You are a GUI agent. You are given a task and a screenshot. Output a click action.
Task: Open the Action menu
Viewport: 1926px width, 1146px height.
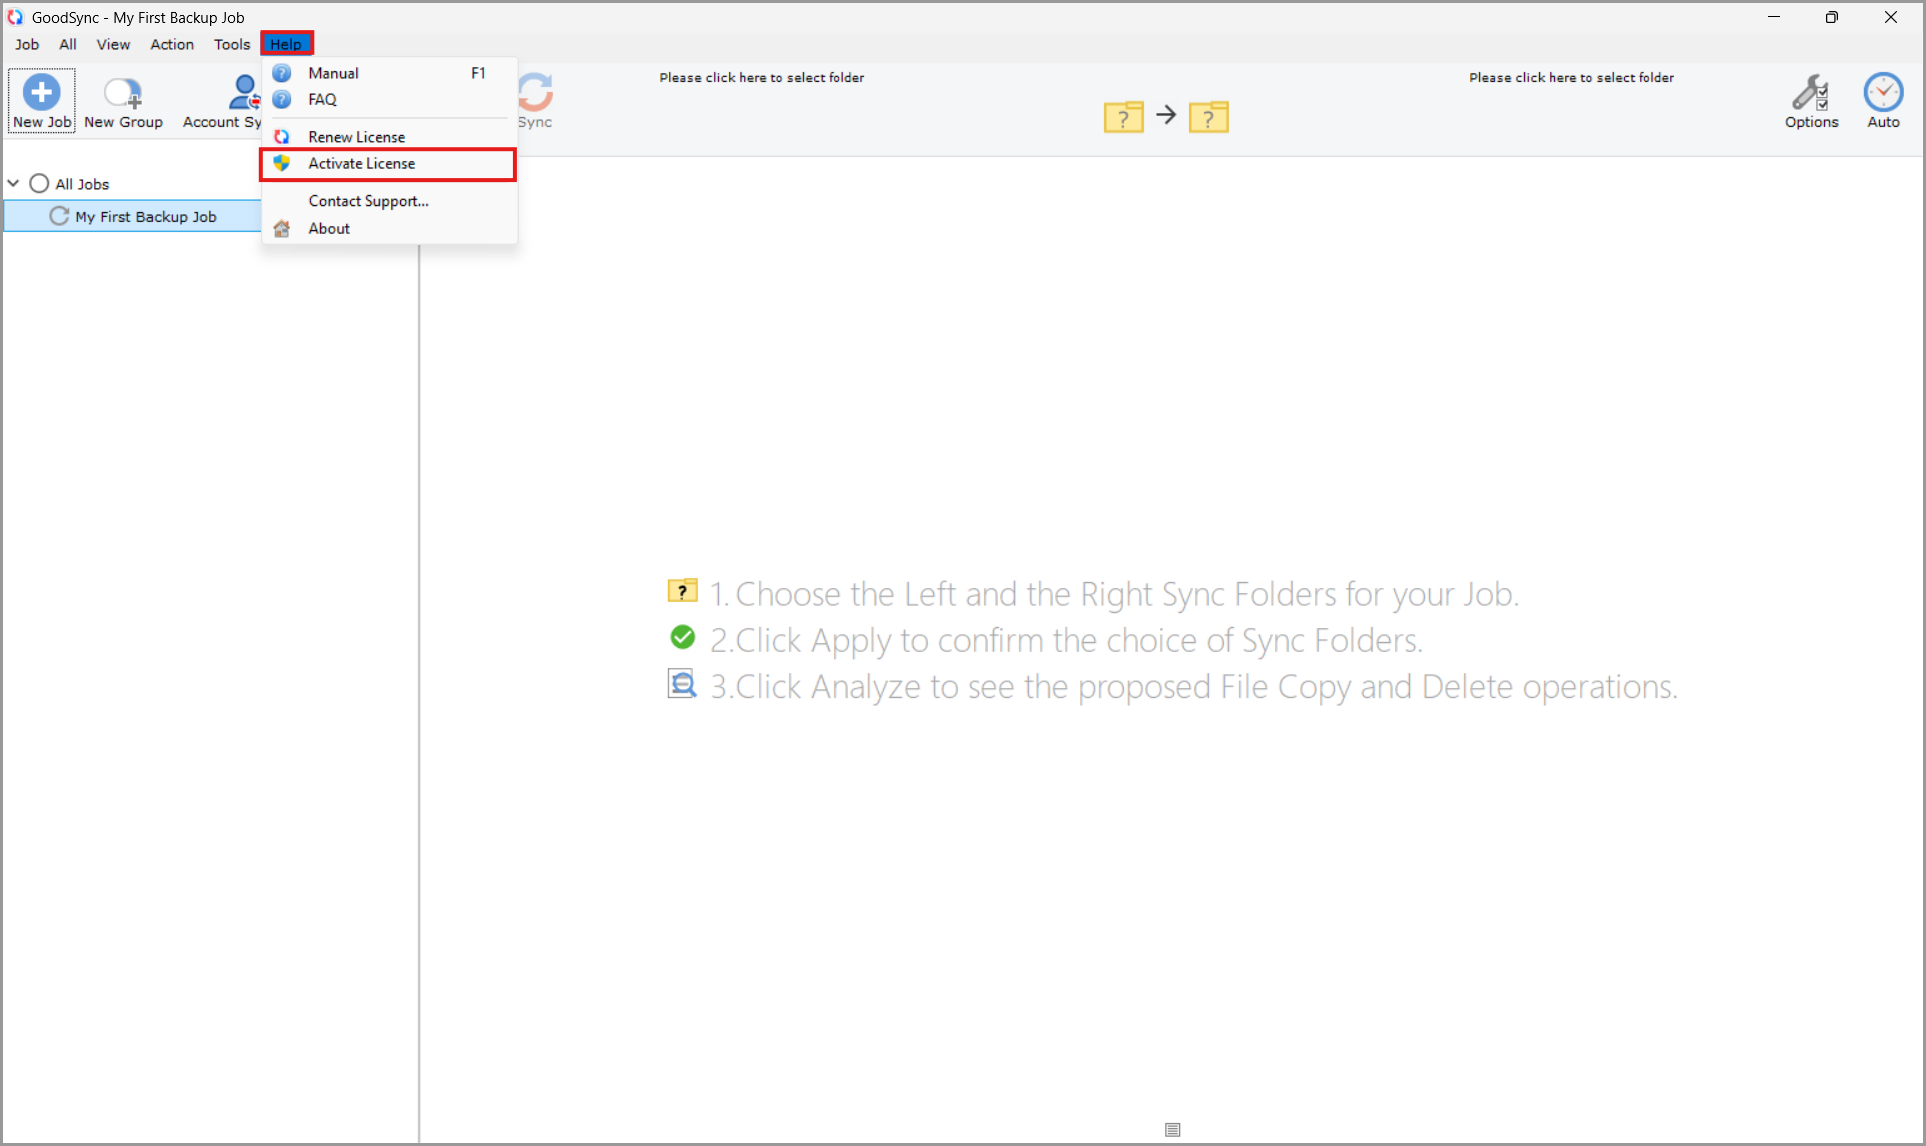click(x=172, y=44)
